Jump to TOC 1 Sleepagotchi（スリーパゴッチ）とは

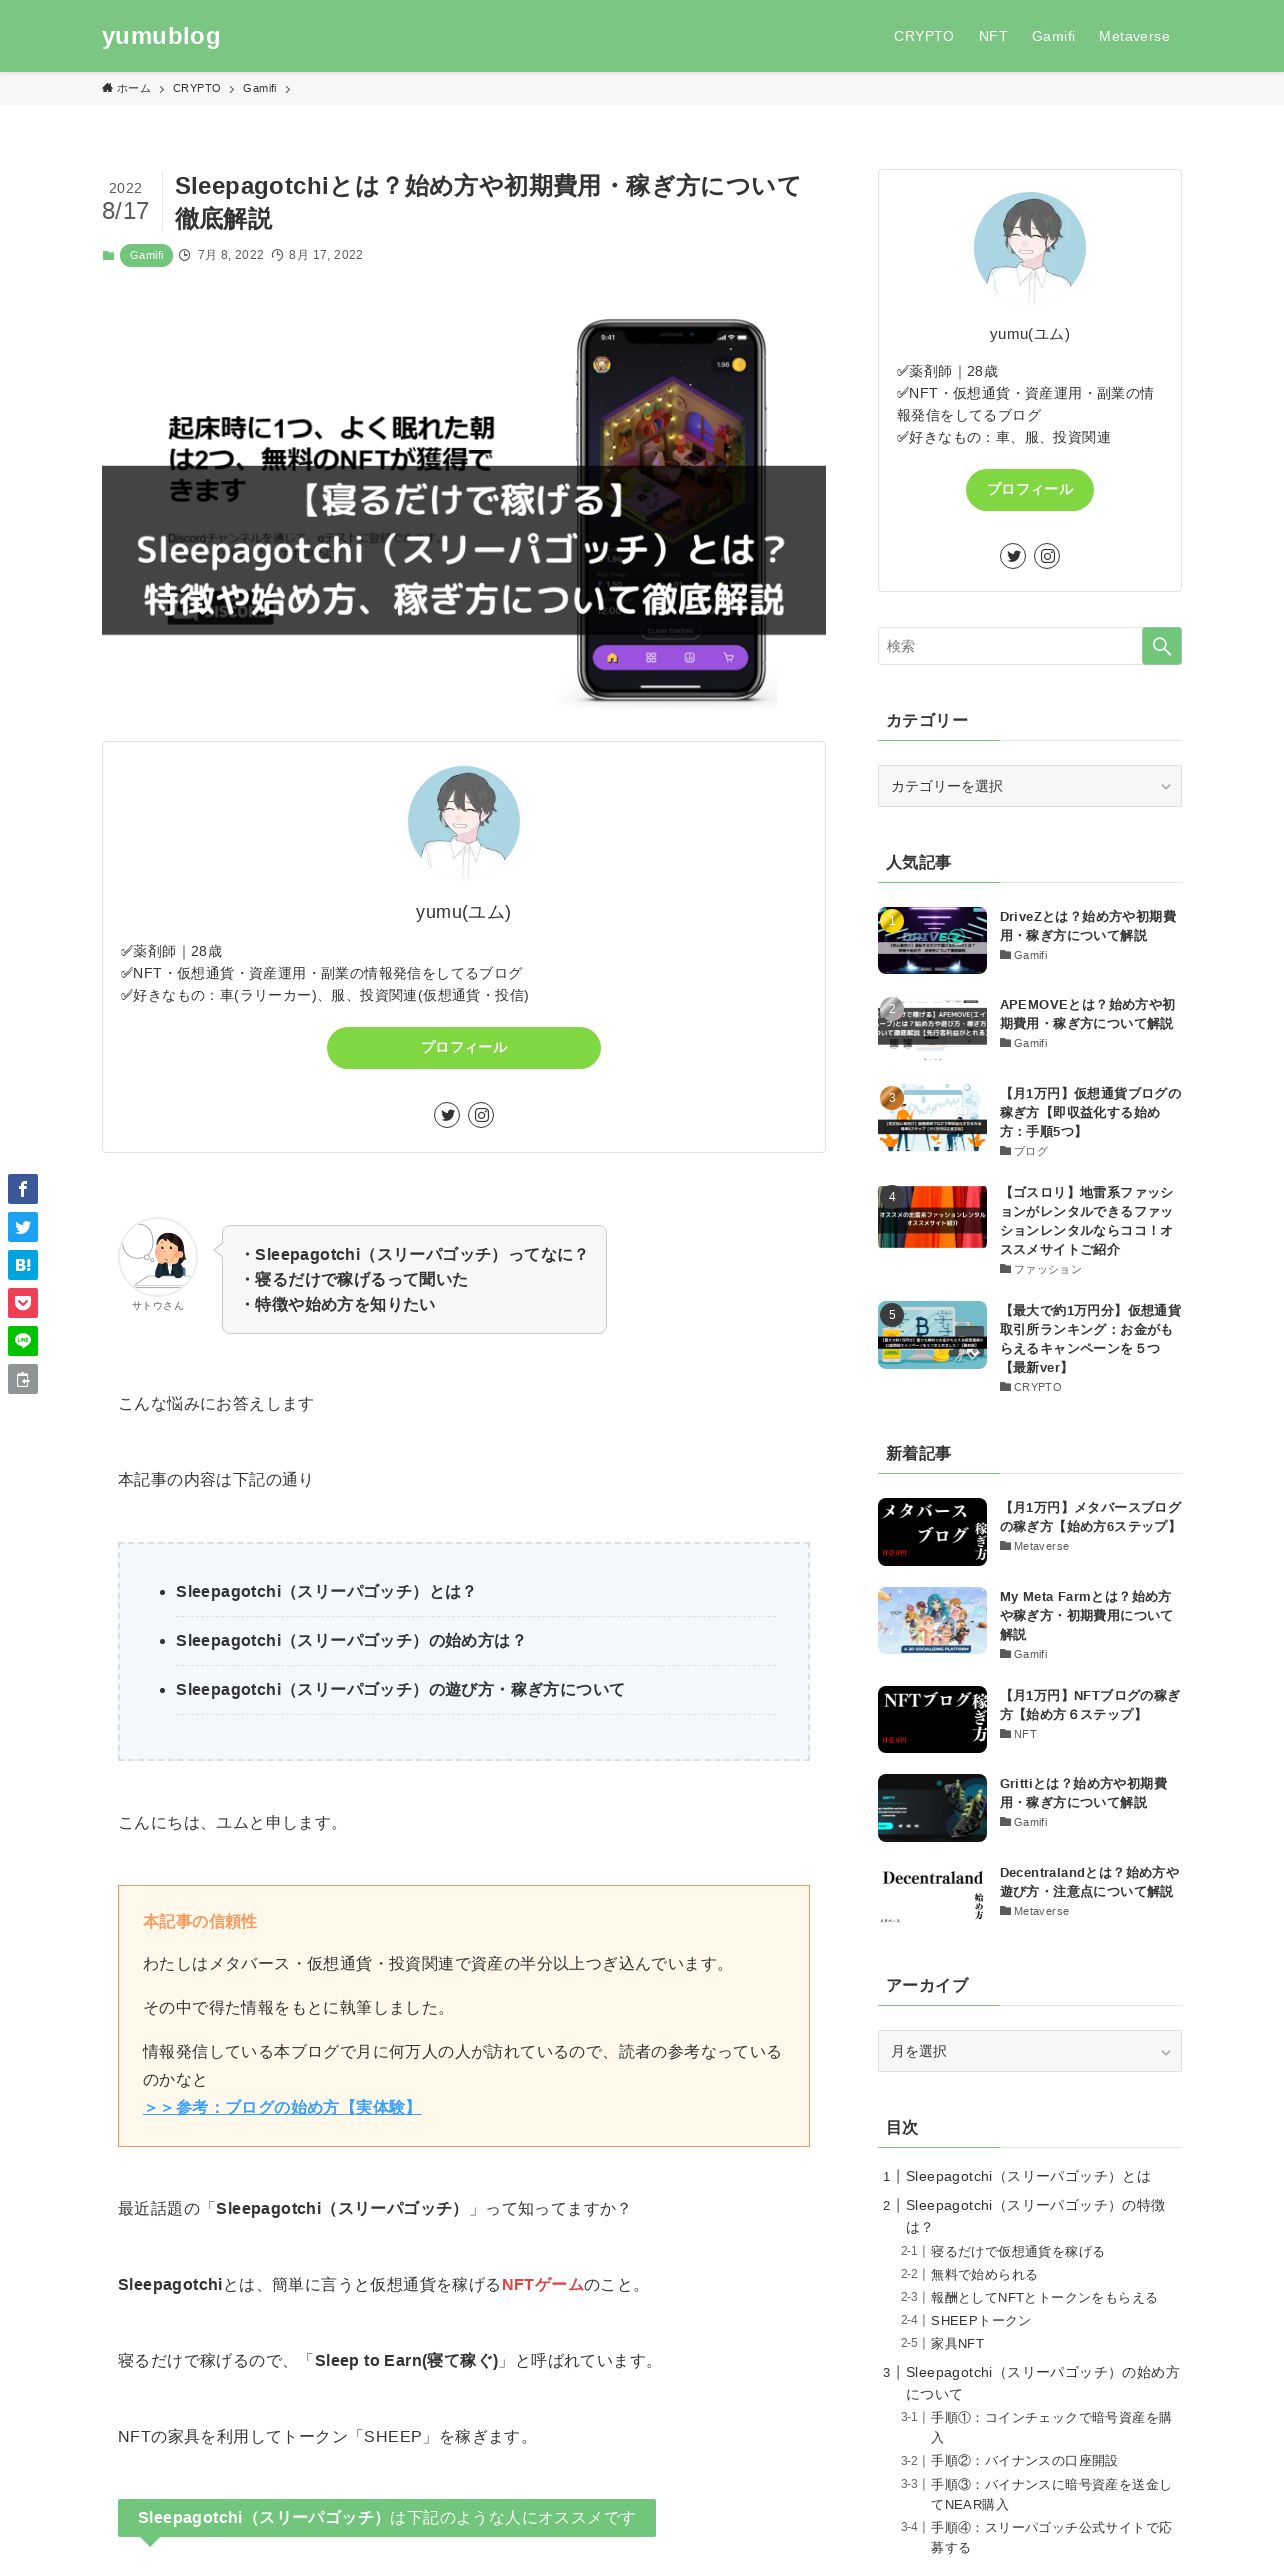(x=1028, y=2176)
